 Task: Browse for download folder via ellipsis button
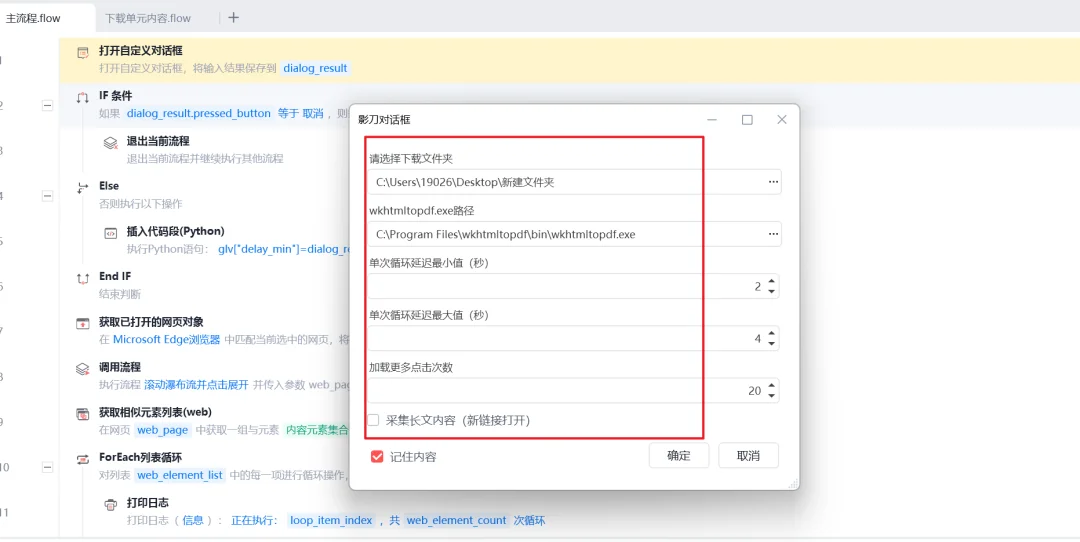[x=773, y=182]
